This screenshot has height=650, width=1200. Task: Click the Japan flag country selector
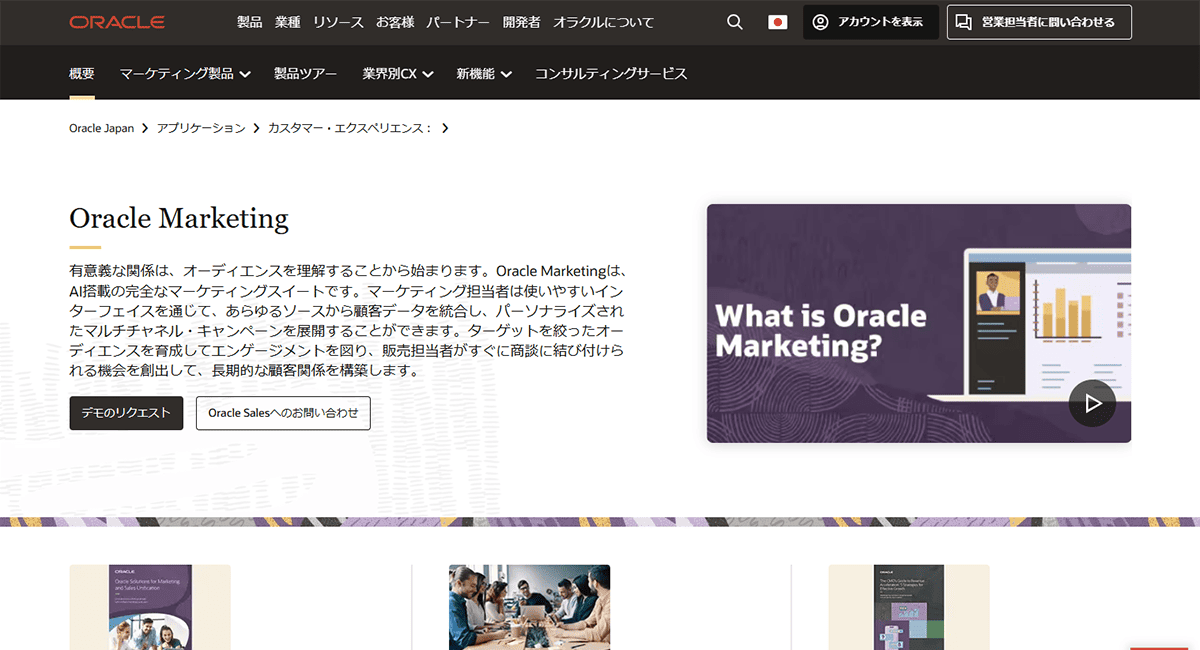click(777, 21)
